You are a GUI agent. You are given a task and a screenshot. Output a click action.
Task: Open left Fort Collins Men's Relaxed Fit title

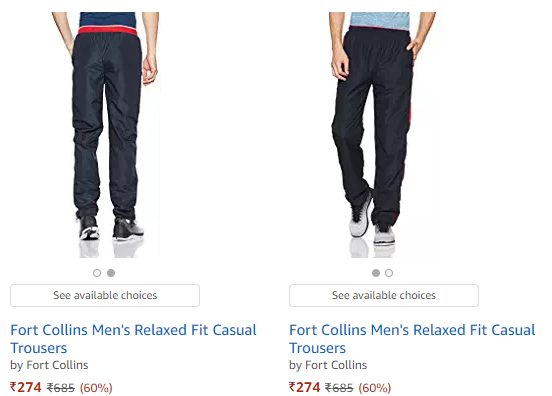[133, 339]
